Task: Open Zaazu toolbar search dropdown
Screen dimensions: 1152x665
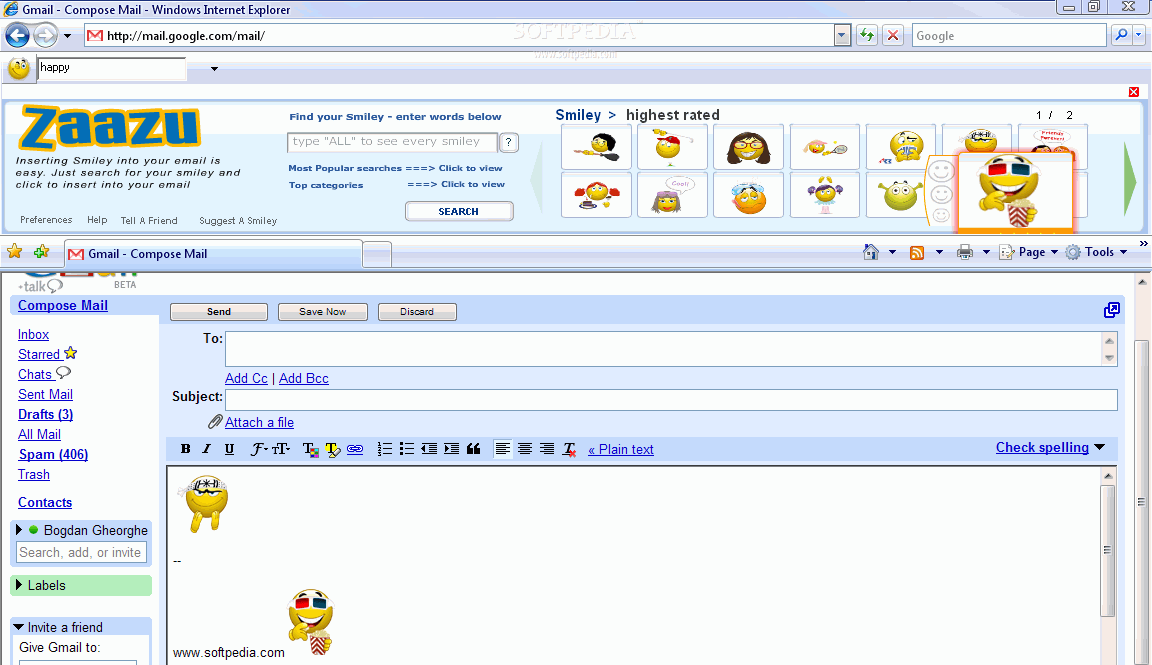Action: [215, 68]
